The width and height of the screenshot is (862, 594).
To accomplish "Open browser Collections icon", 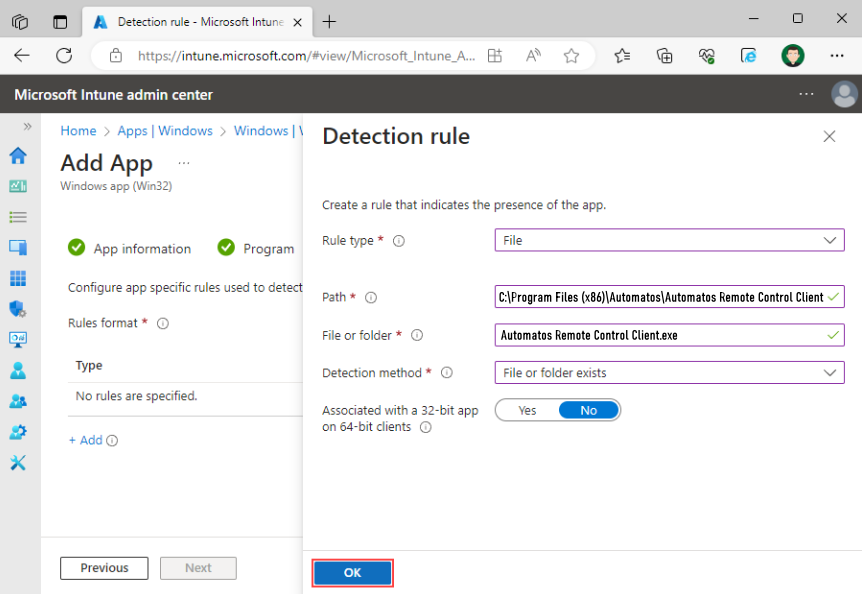I will click(x=664, y=55).
